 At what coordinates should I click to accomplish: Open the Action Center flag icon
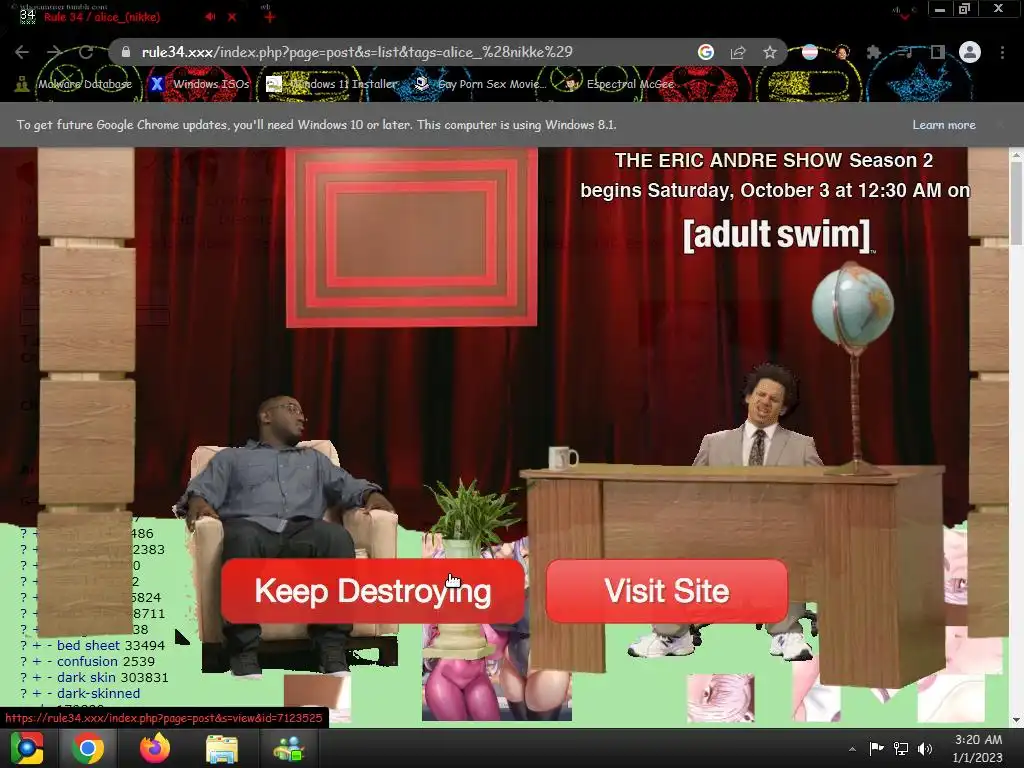point(876,748)
